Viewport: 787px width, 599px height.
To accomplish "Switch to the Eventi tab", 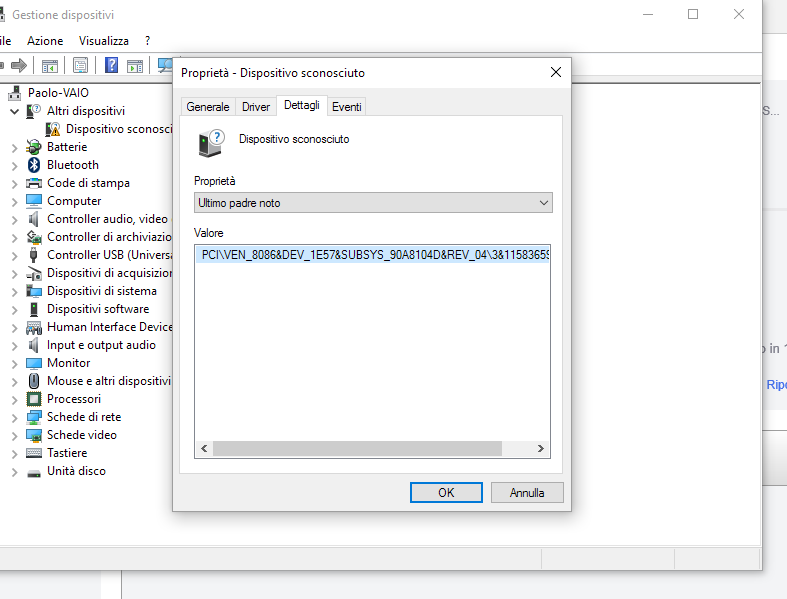I will 347,107.
